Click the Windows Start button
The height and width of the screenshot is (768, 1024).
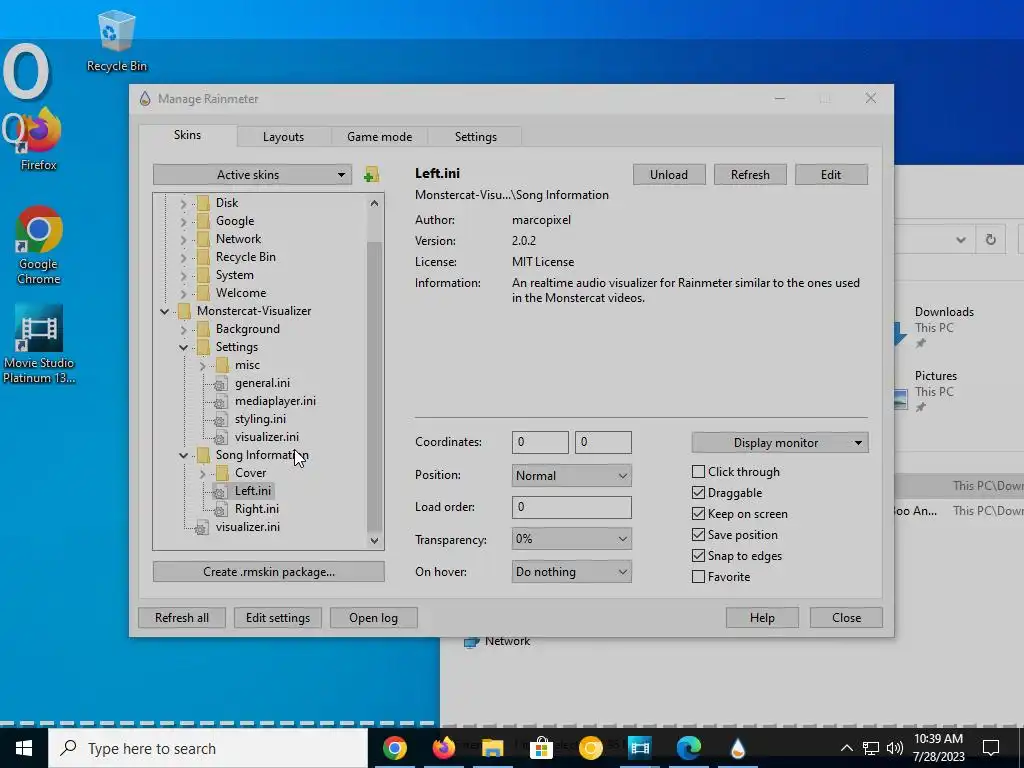[x=24, y=748]
